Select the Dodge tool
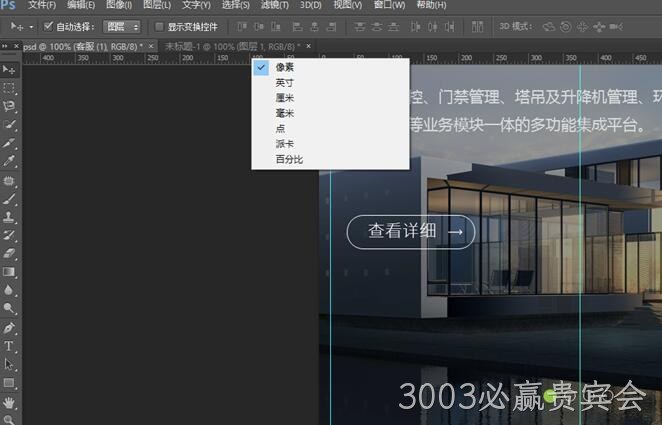 click(9, 308)
